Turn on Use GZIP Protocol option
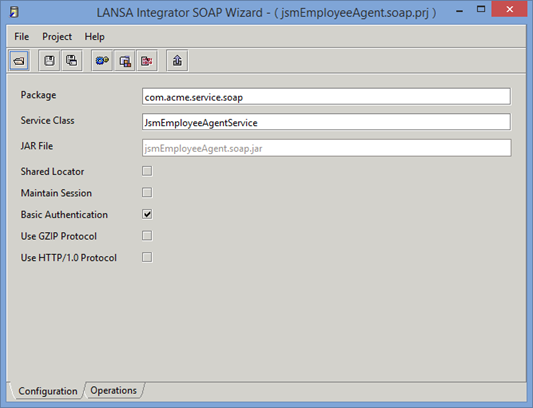The width and height of the screenshot is (533, 408). coord(147,236)
